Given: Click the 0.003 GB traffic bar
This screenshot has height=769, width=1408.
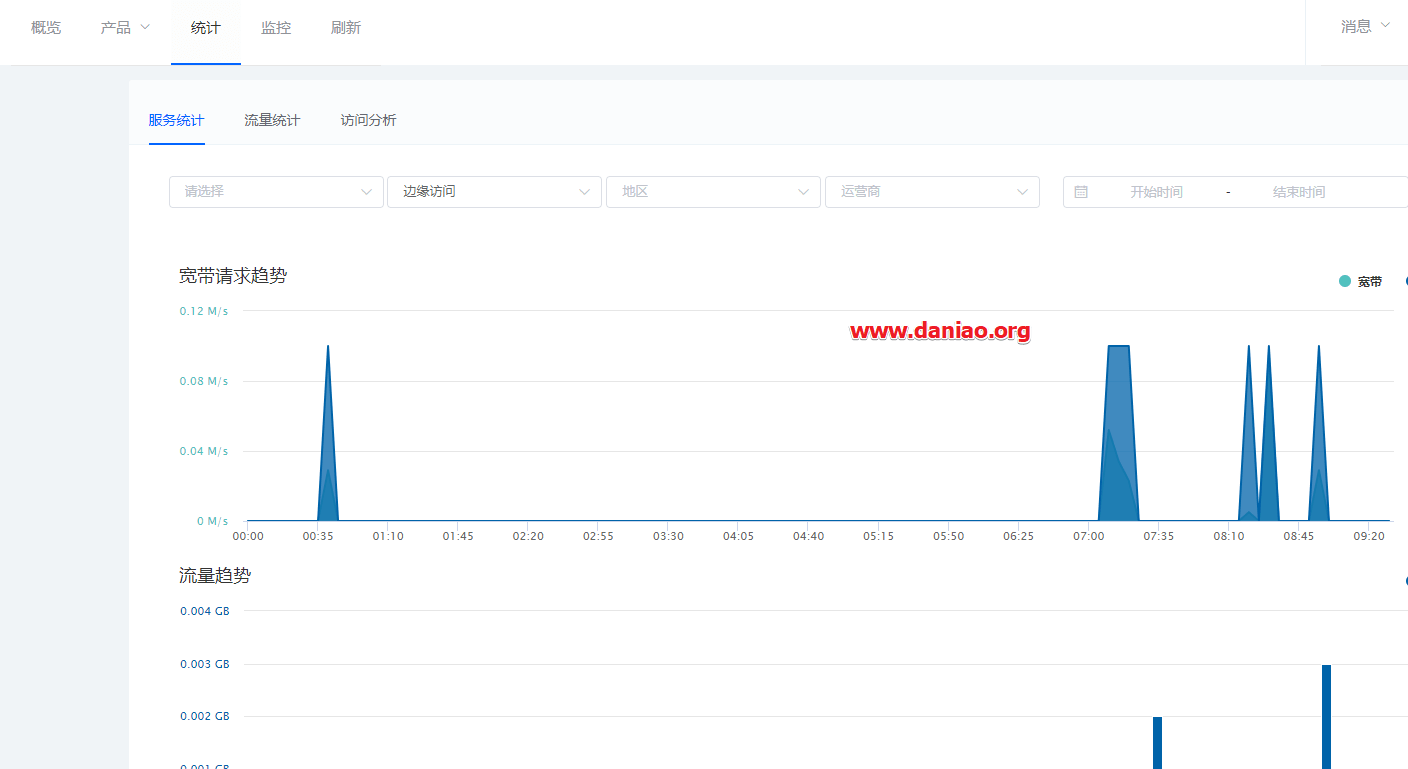Looking at the screenshot, I should click(x=1326, y=716).
